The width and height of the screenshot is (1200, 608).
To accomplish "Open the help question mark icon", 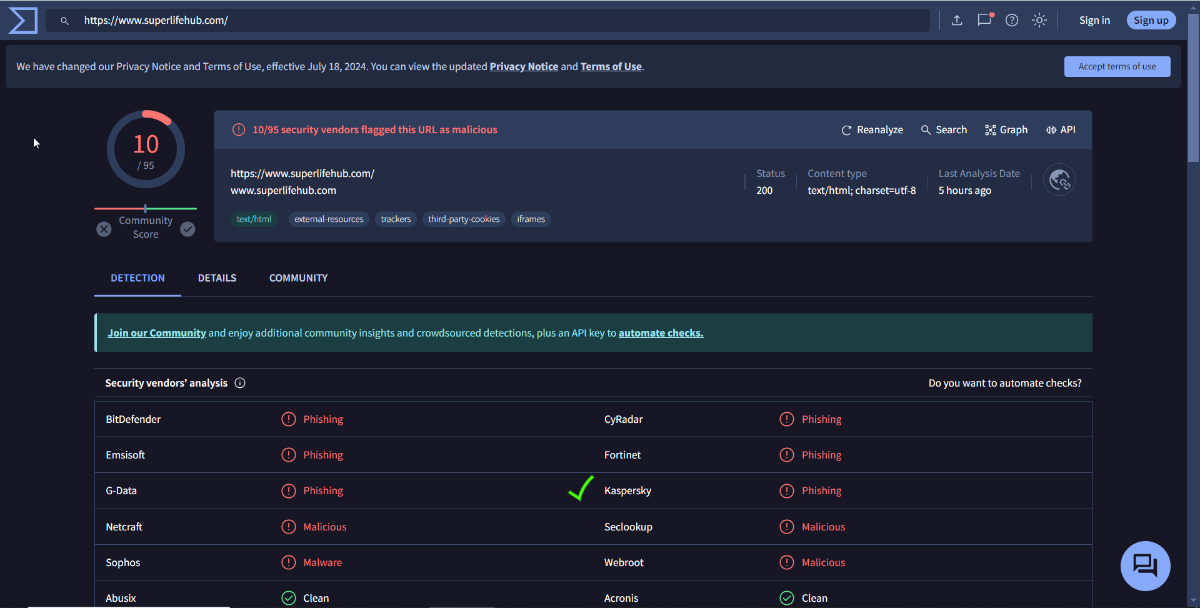I will 1012,20.
